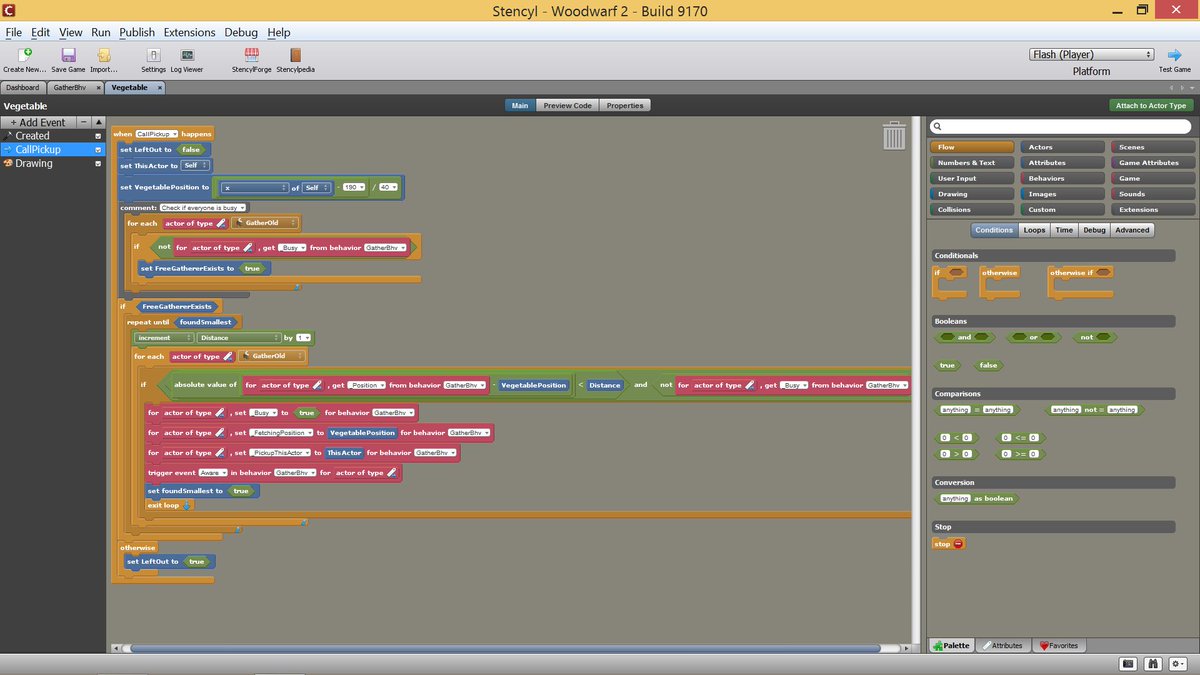The image size is (1200, 675).
Task: Open the 40 value dropdown
Action: coord(388,187)
